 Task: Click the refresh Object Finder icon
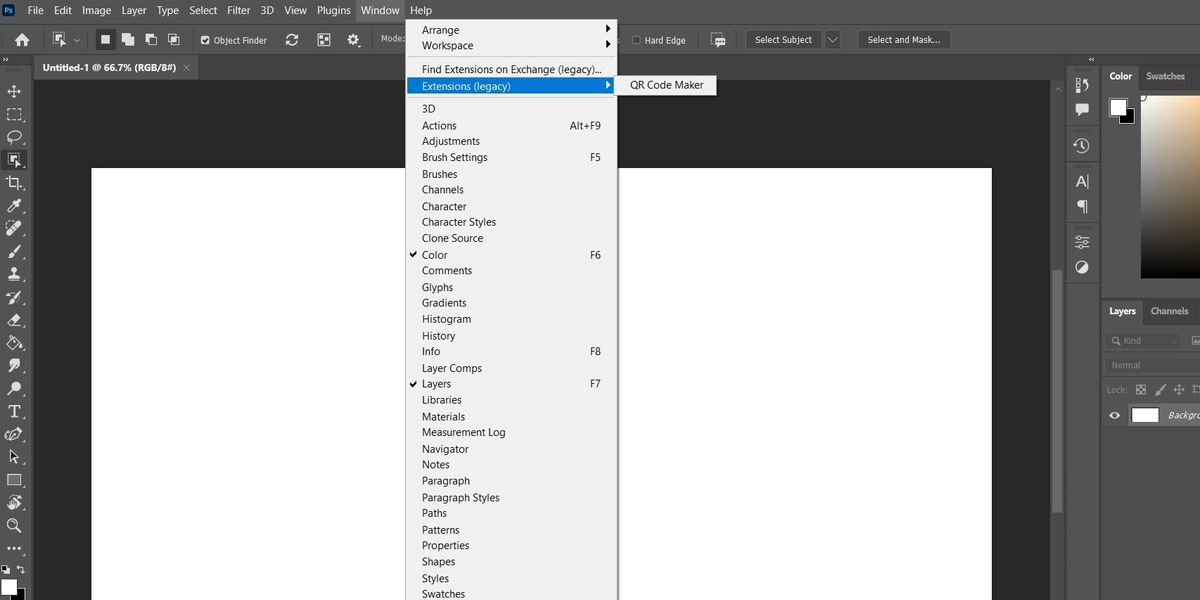tap(292, 40)
